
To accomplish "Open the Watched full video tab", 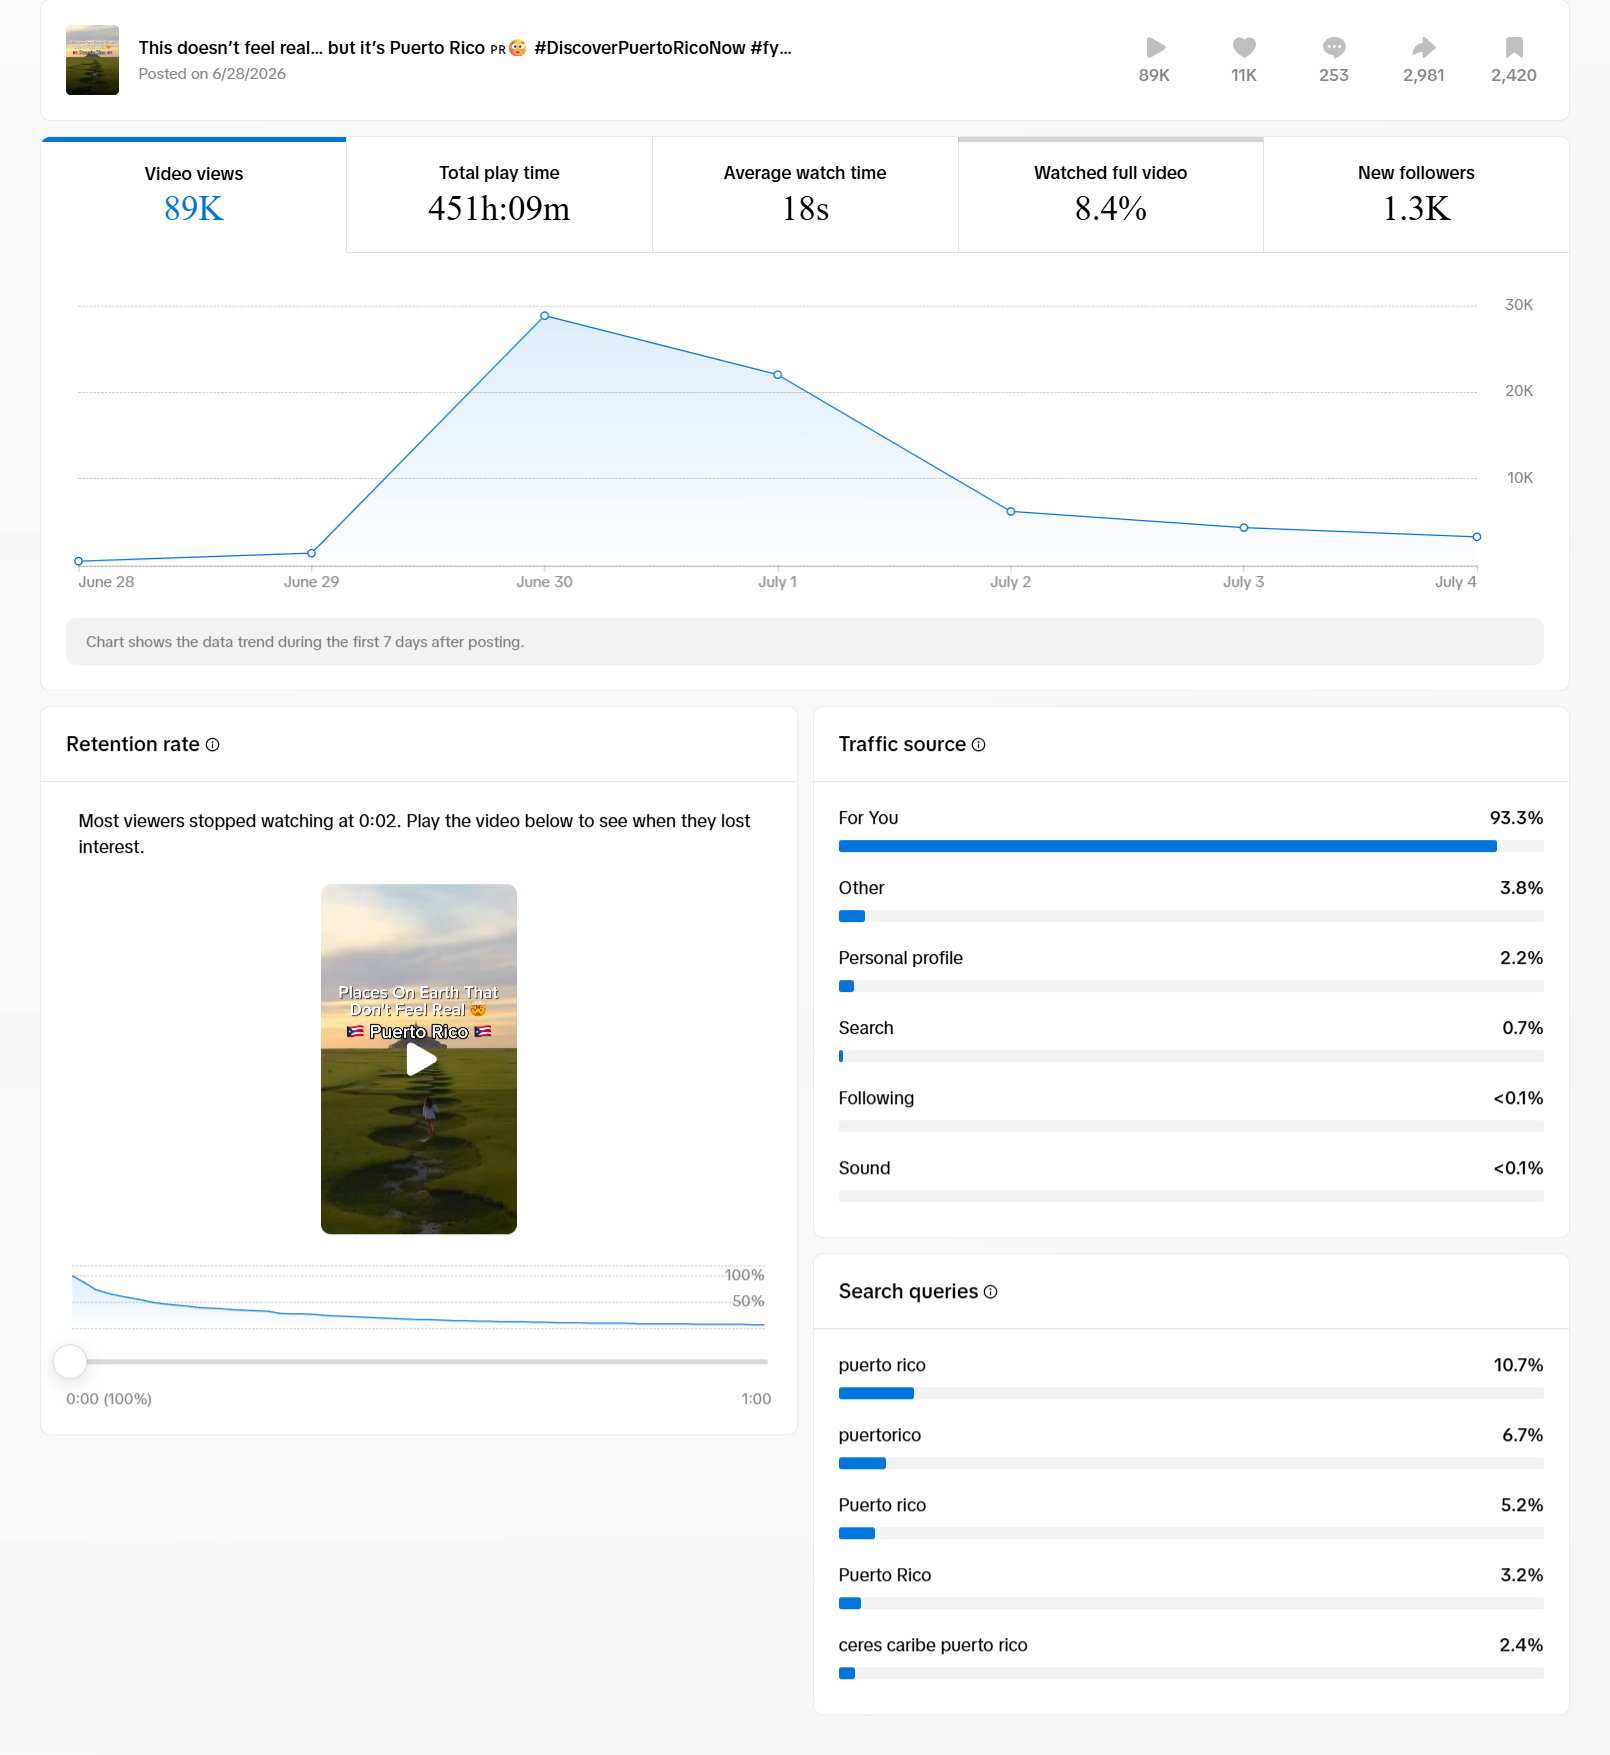I will [x=1111, y=195].
